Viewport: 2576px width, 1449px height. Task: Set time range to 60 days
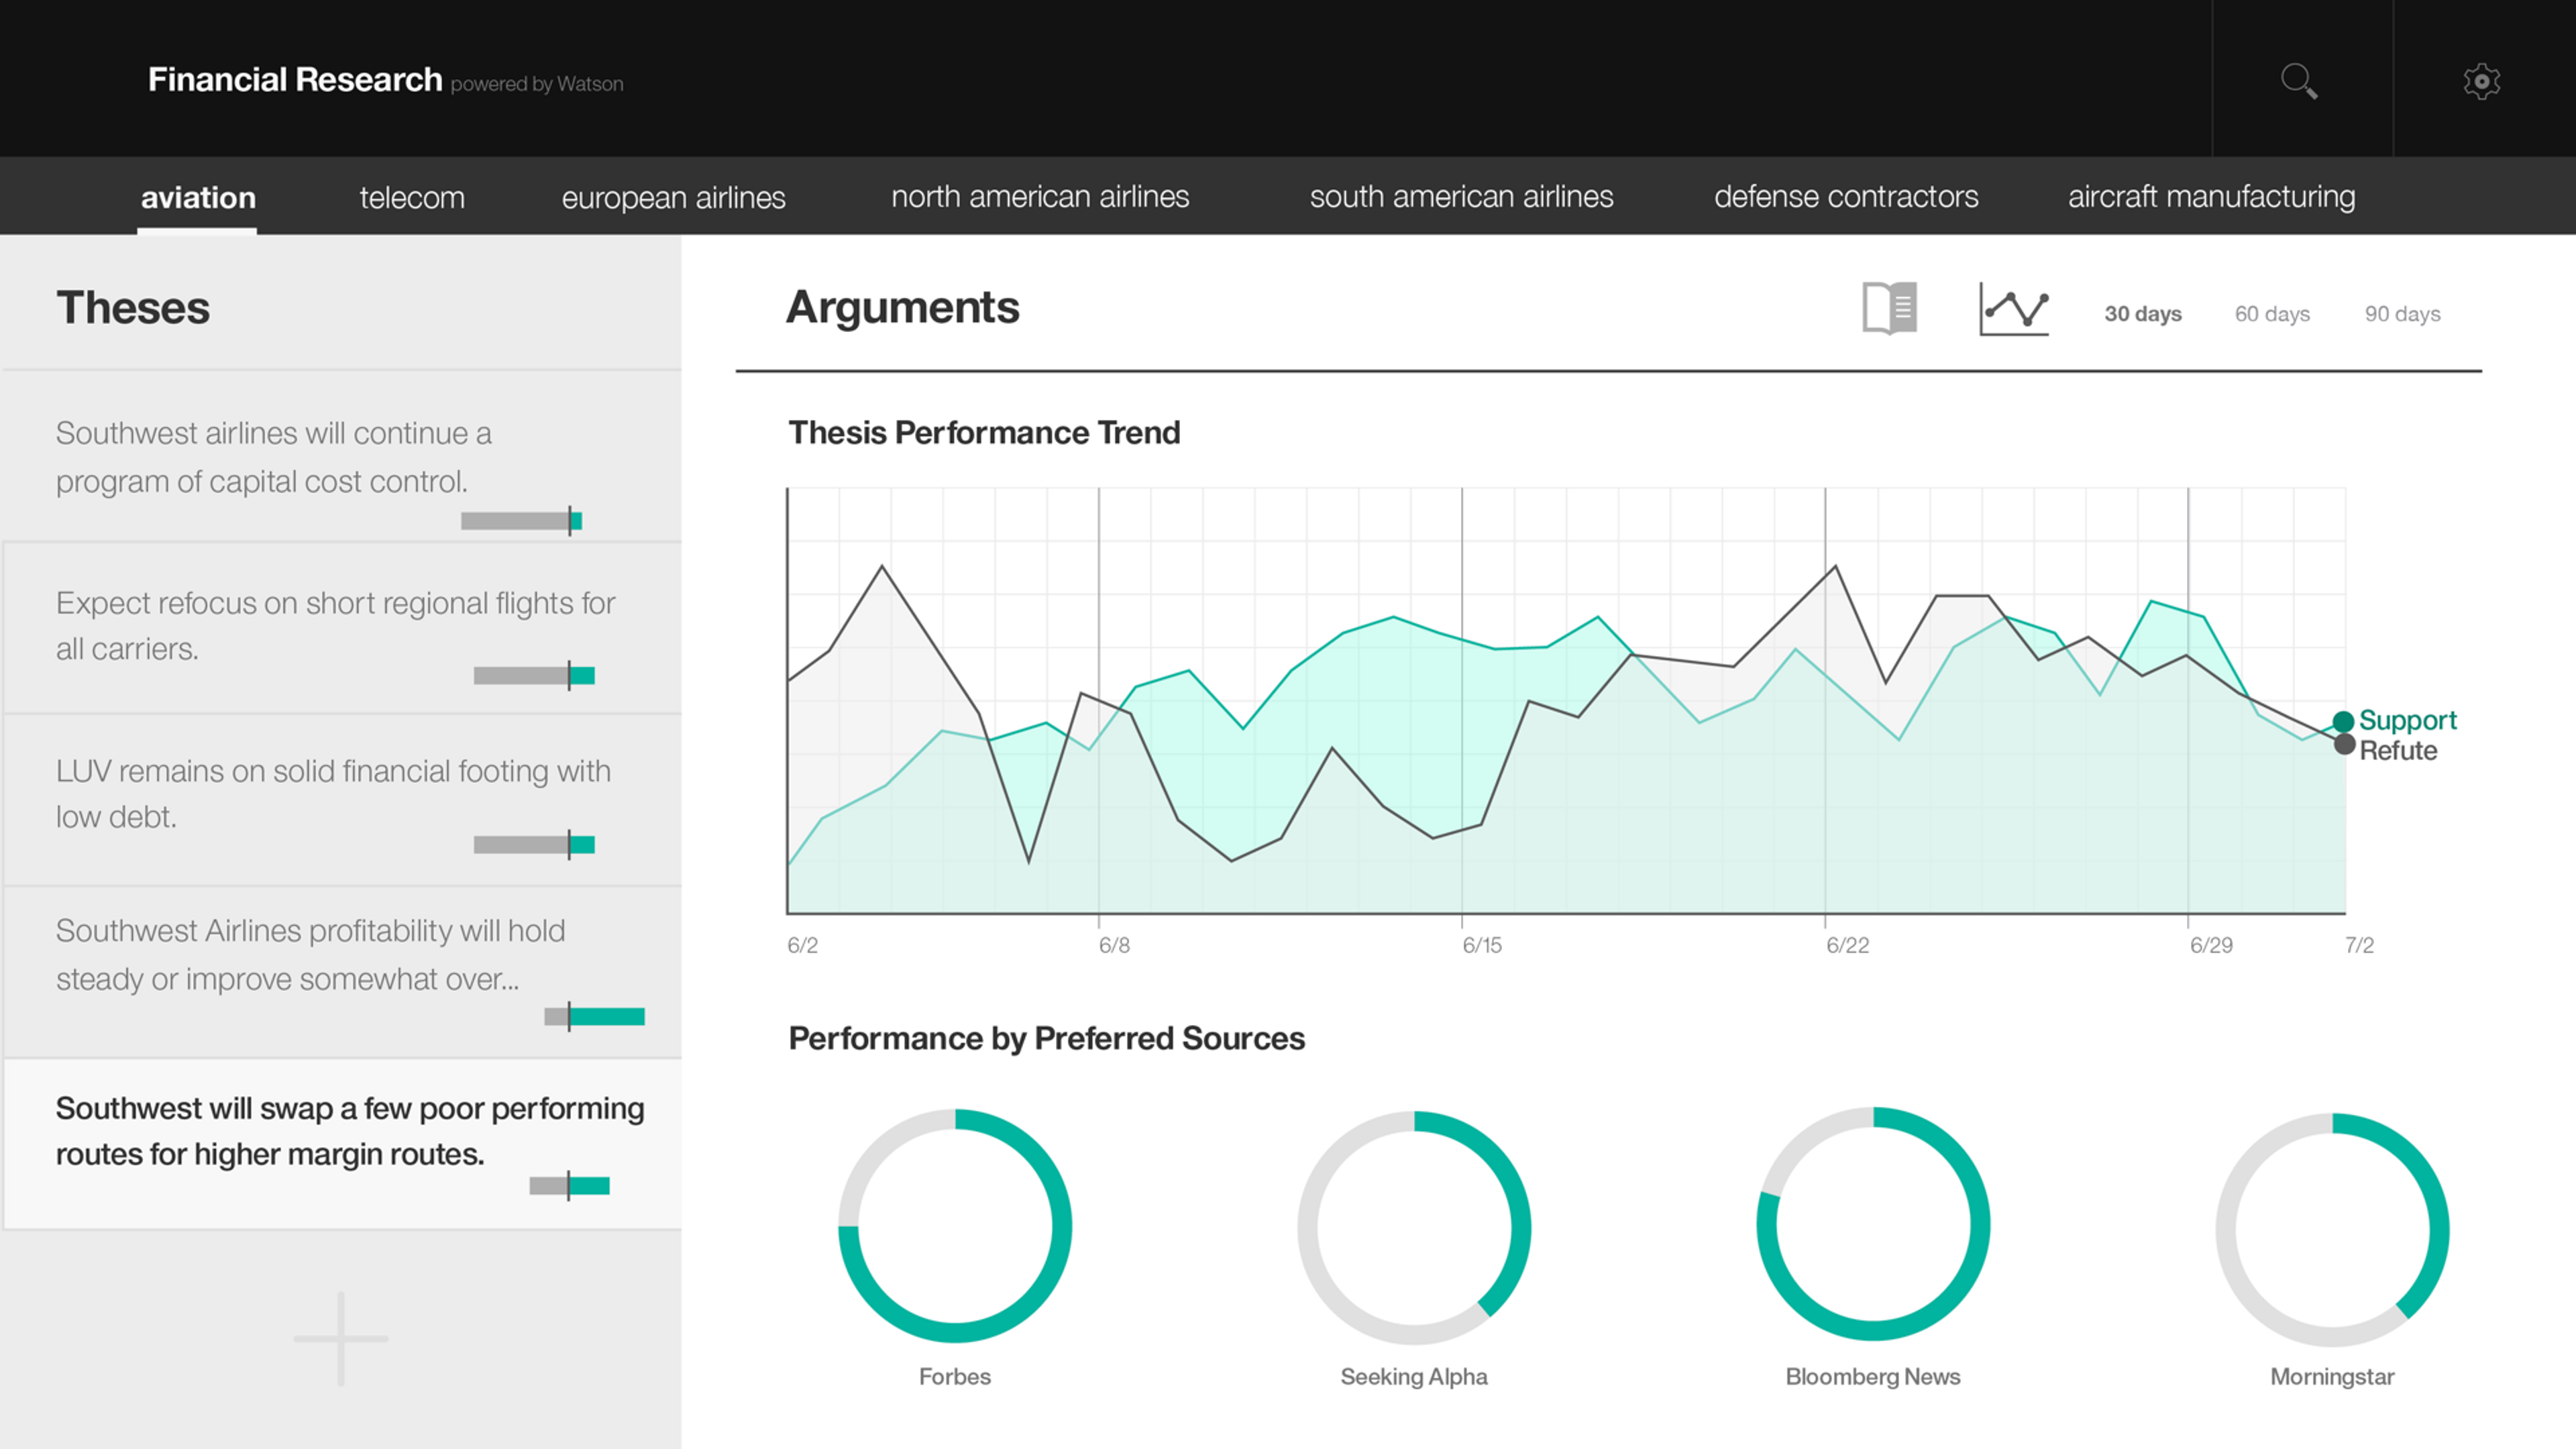point(2272,314)
